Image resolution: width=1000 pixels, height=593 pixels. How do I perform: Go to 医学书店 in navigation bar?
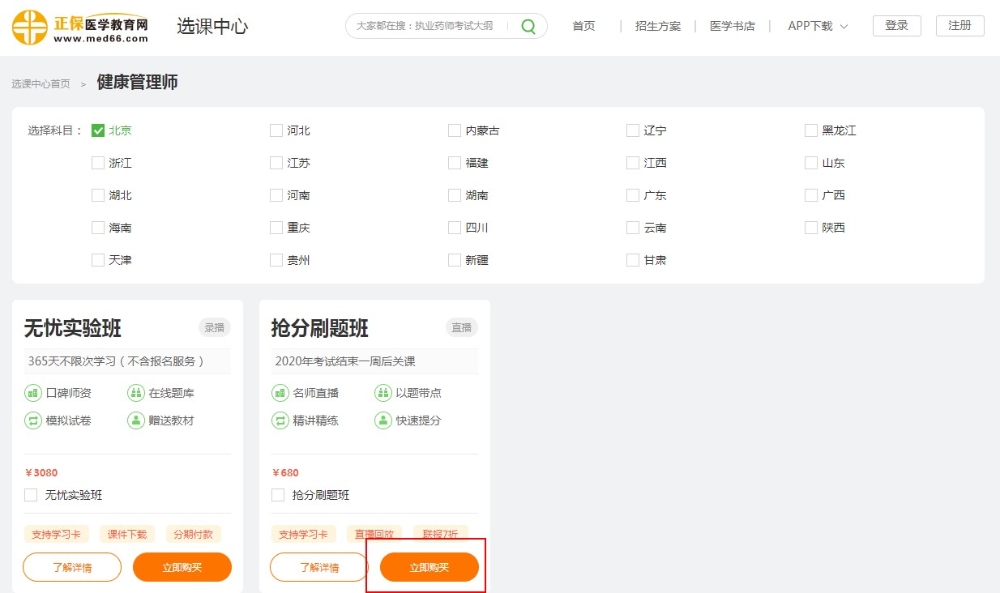point(734,26)
